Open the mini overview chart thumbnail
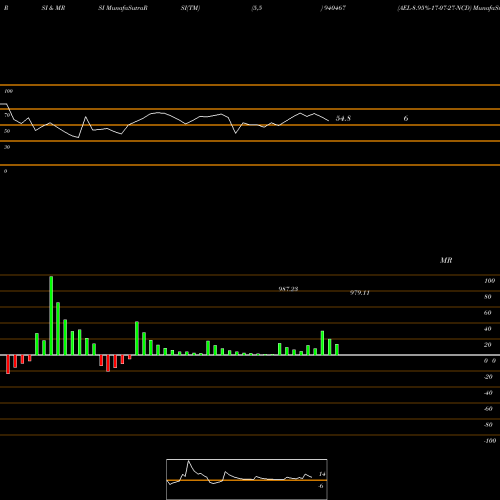The height and width of the screenshot is (500, 500). click(x=247, y=479)
